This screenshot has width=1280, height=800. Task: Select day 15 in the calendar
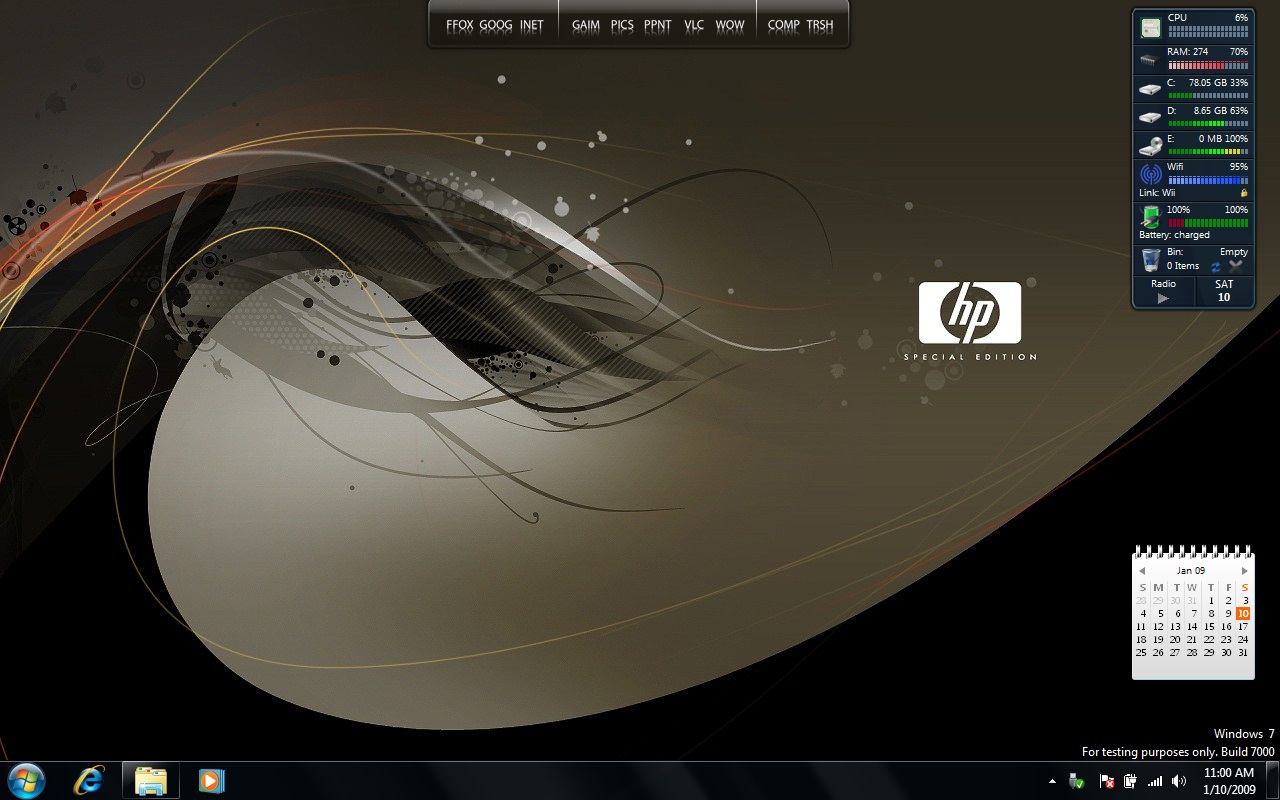coord(1209,627)
